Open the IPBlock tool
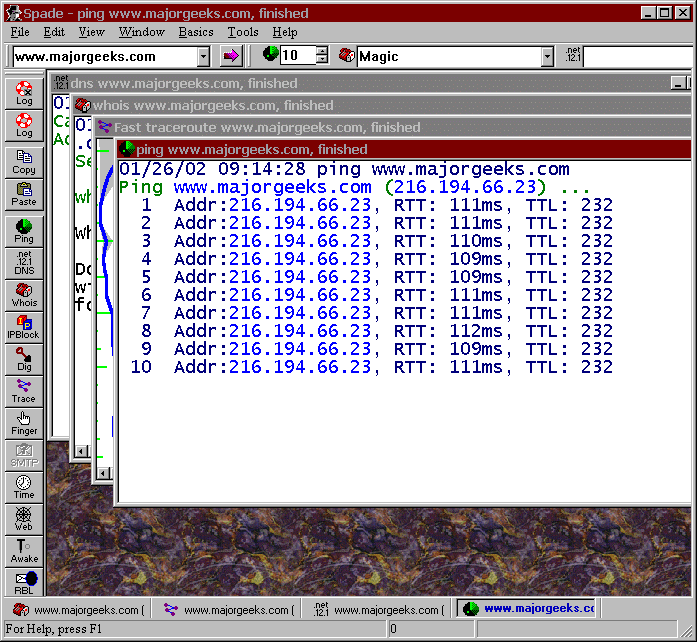The height and width of the screenshot is (642, 697). pyautogui.click(x=24, y=327)
